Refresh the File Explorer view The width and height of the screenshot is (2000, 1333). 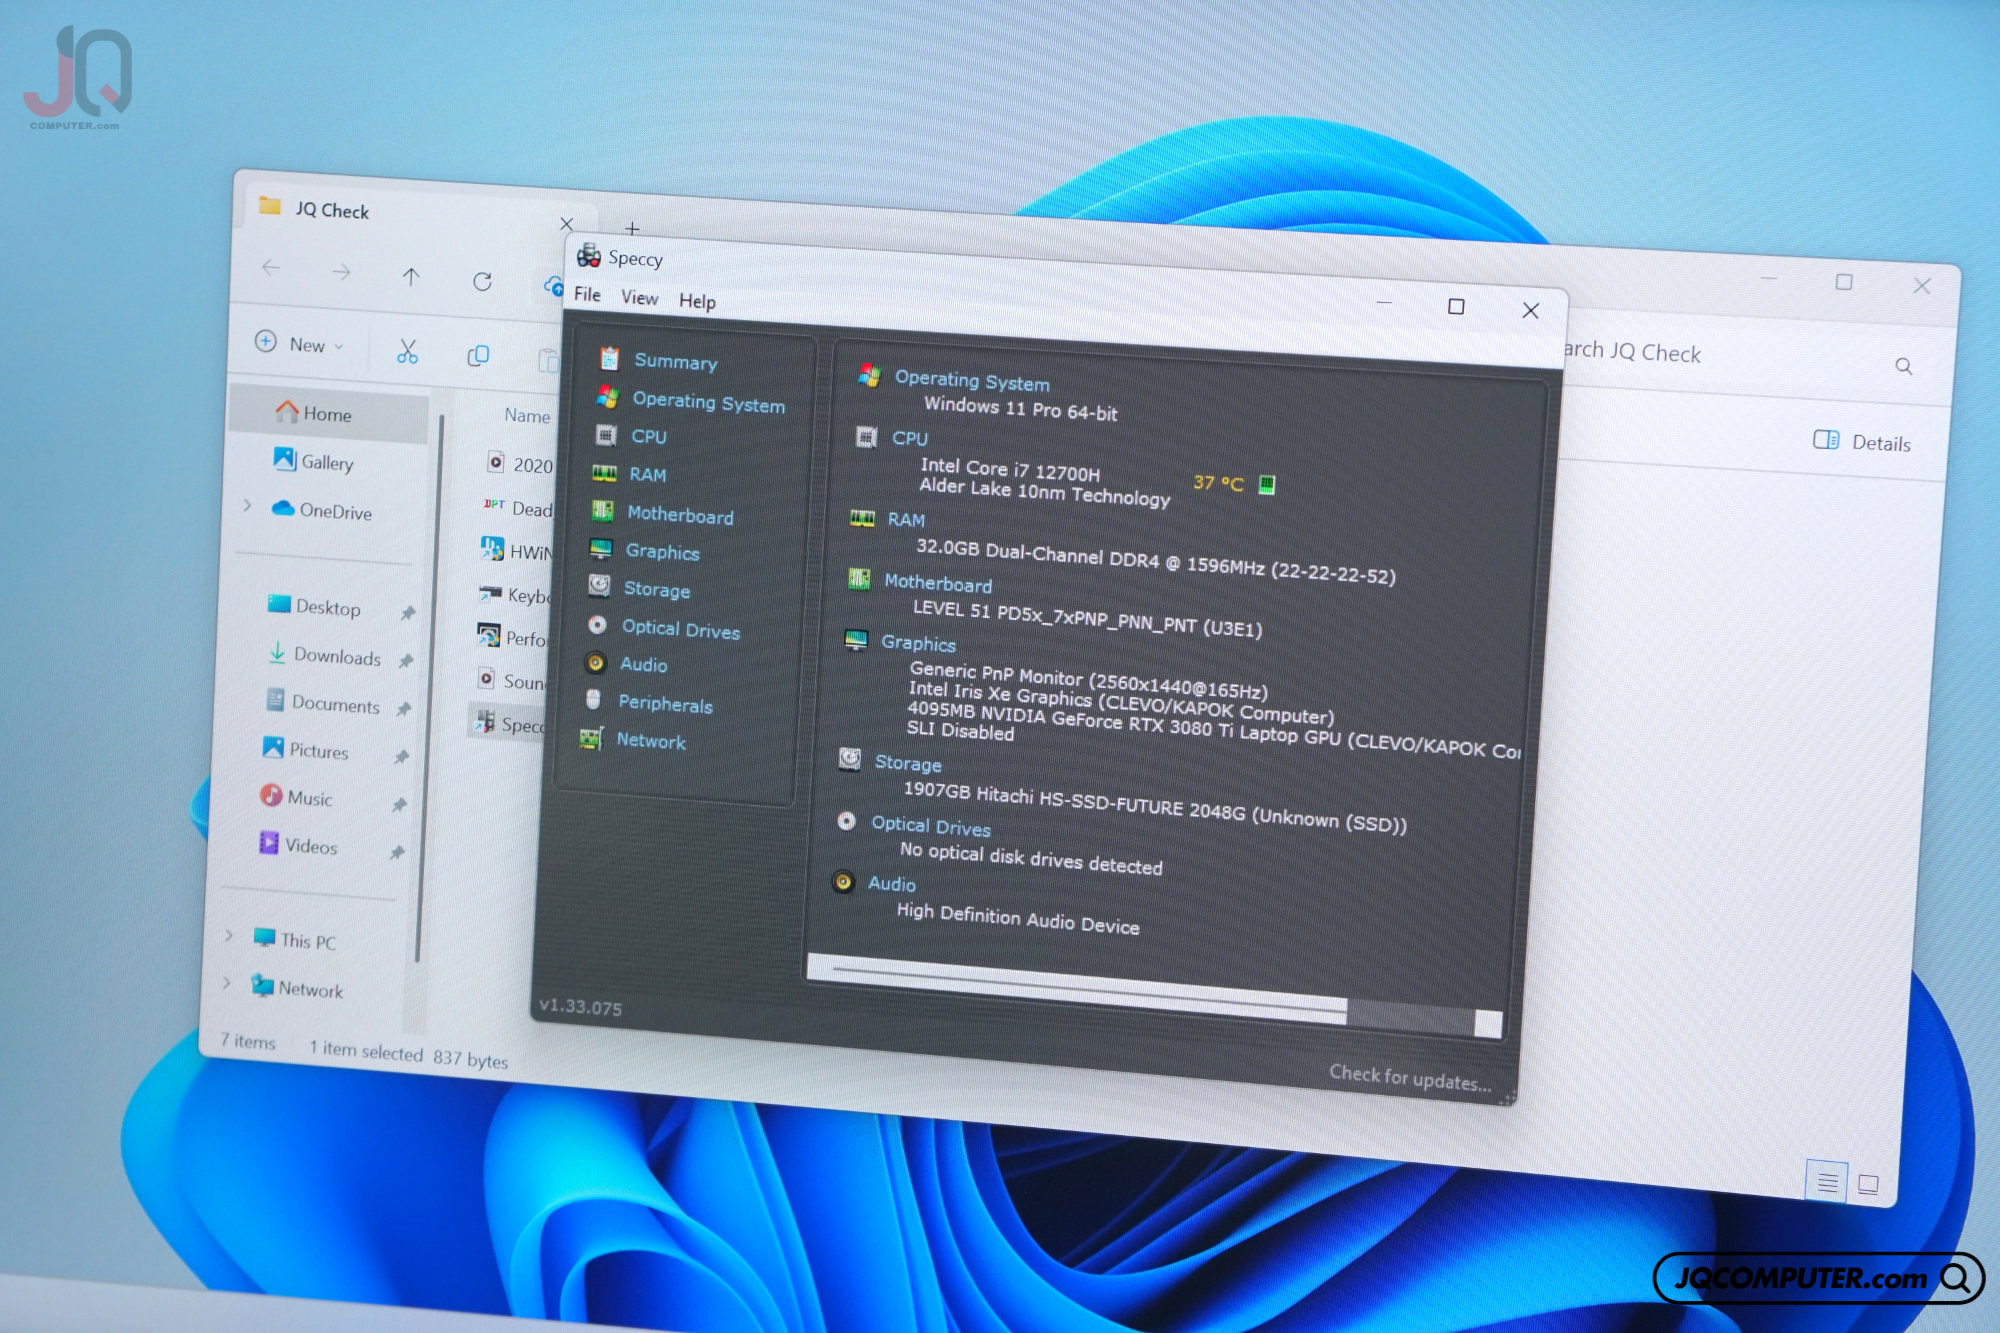(482, 281)
